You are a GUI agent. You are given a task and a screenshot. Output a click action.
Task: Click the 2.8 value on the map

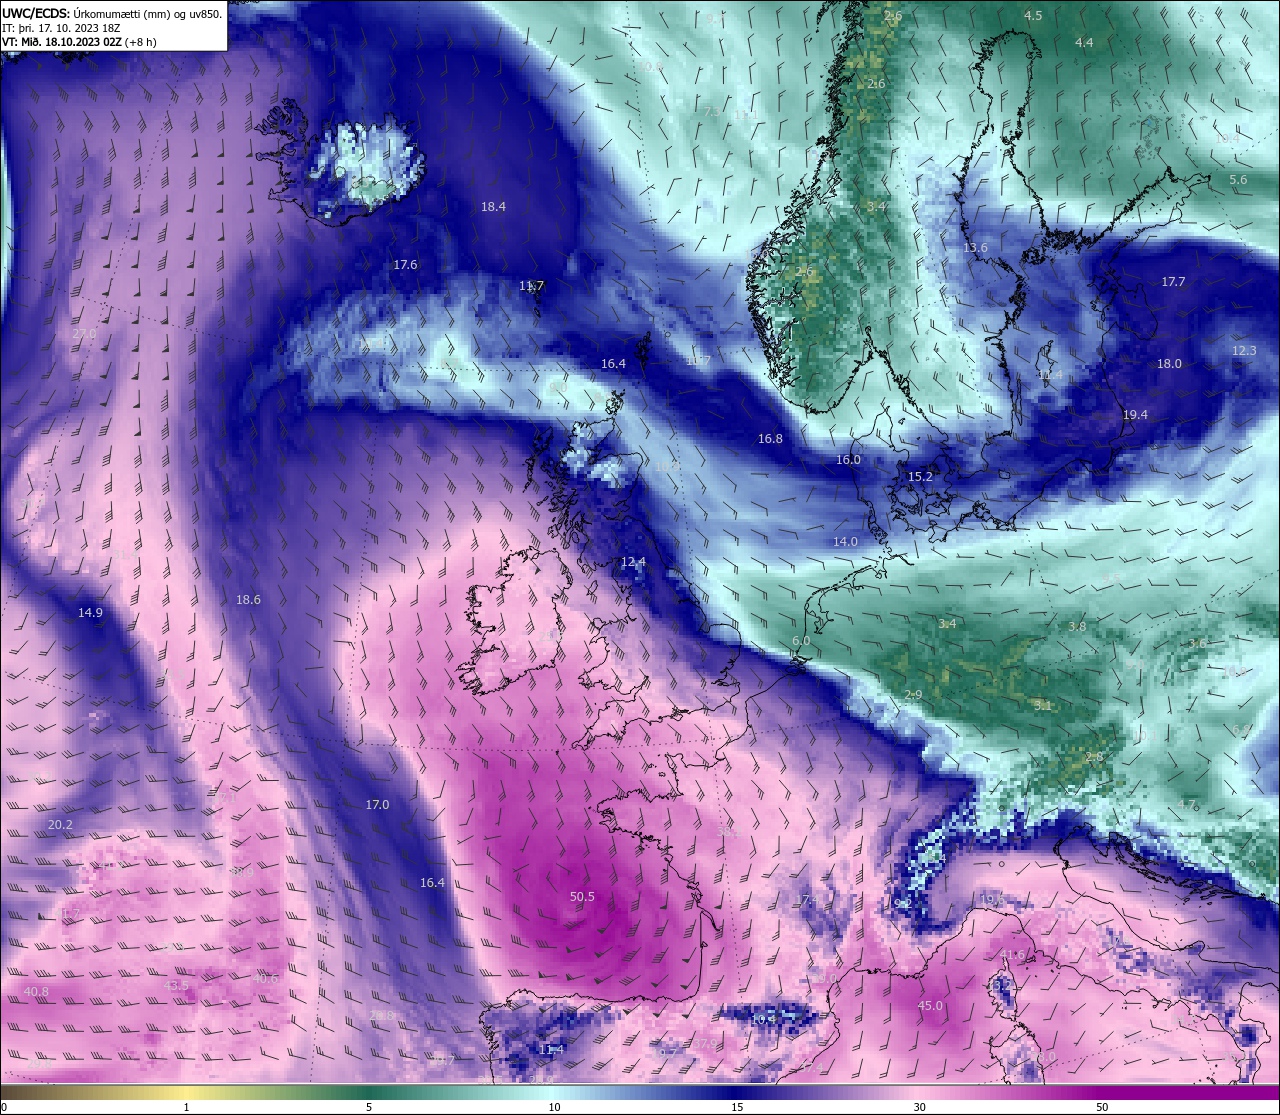pos(1094,757)
